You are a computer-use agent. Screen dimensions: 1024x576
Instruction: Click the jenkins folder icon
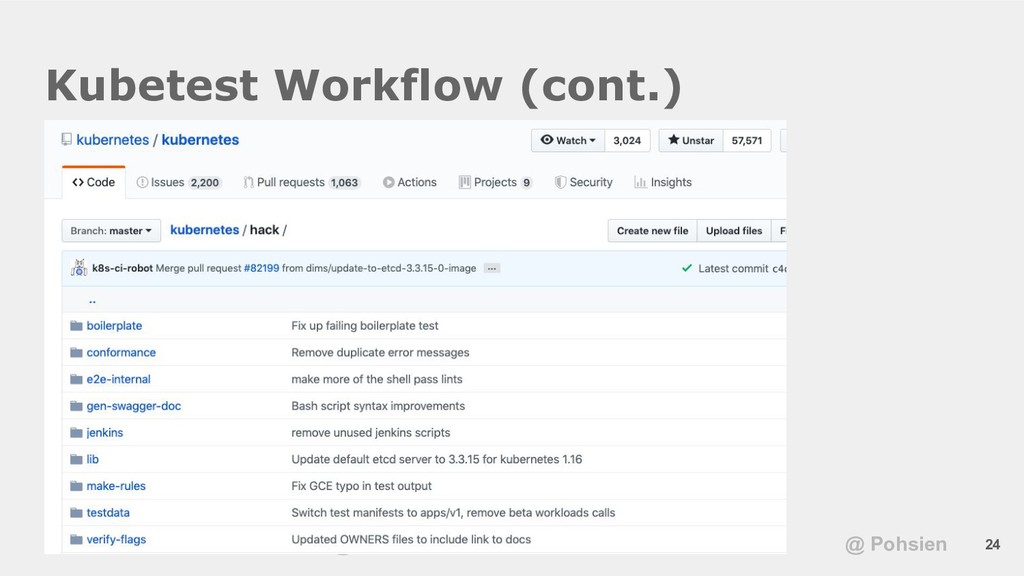pyautogui.click(x=76, y=432)
